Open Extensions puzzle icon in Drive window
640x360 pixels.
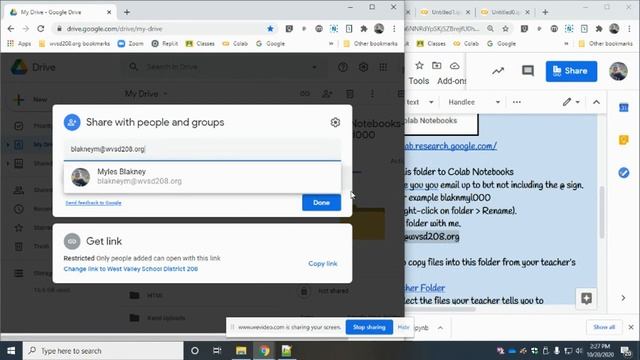[364, 29]
